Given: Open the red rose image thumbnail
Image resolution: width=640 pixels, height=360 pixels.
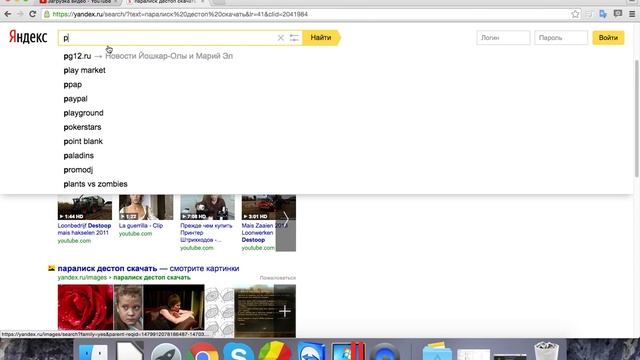Looking at the screenshot, I should [x=85, y=307].
